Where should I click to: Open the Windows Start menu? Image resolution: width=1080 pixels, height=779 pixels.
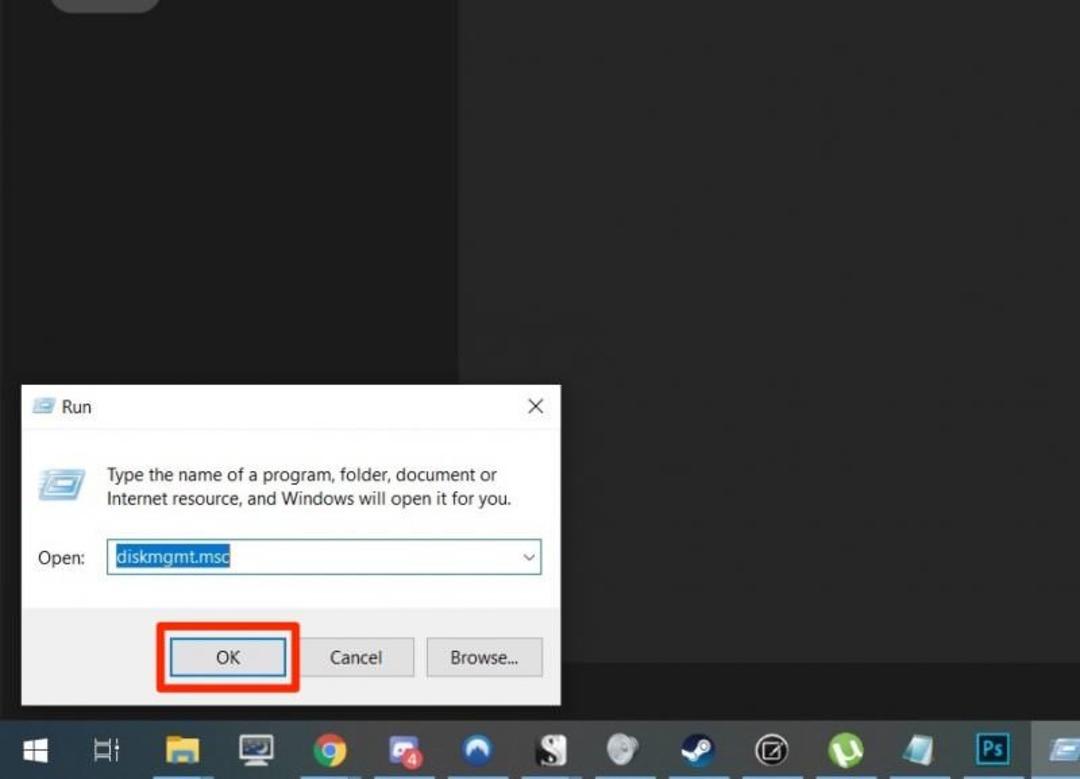click(x=35, y=750)
